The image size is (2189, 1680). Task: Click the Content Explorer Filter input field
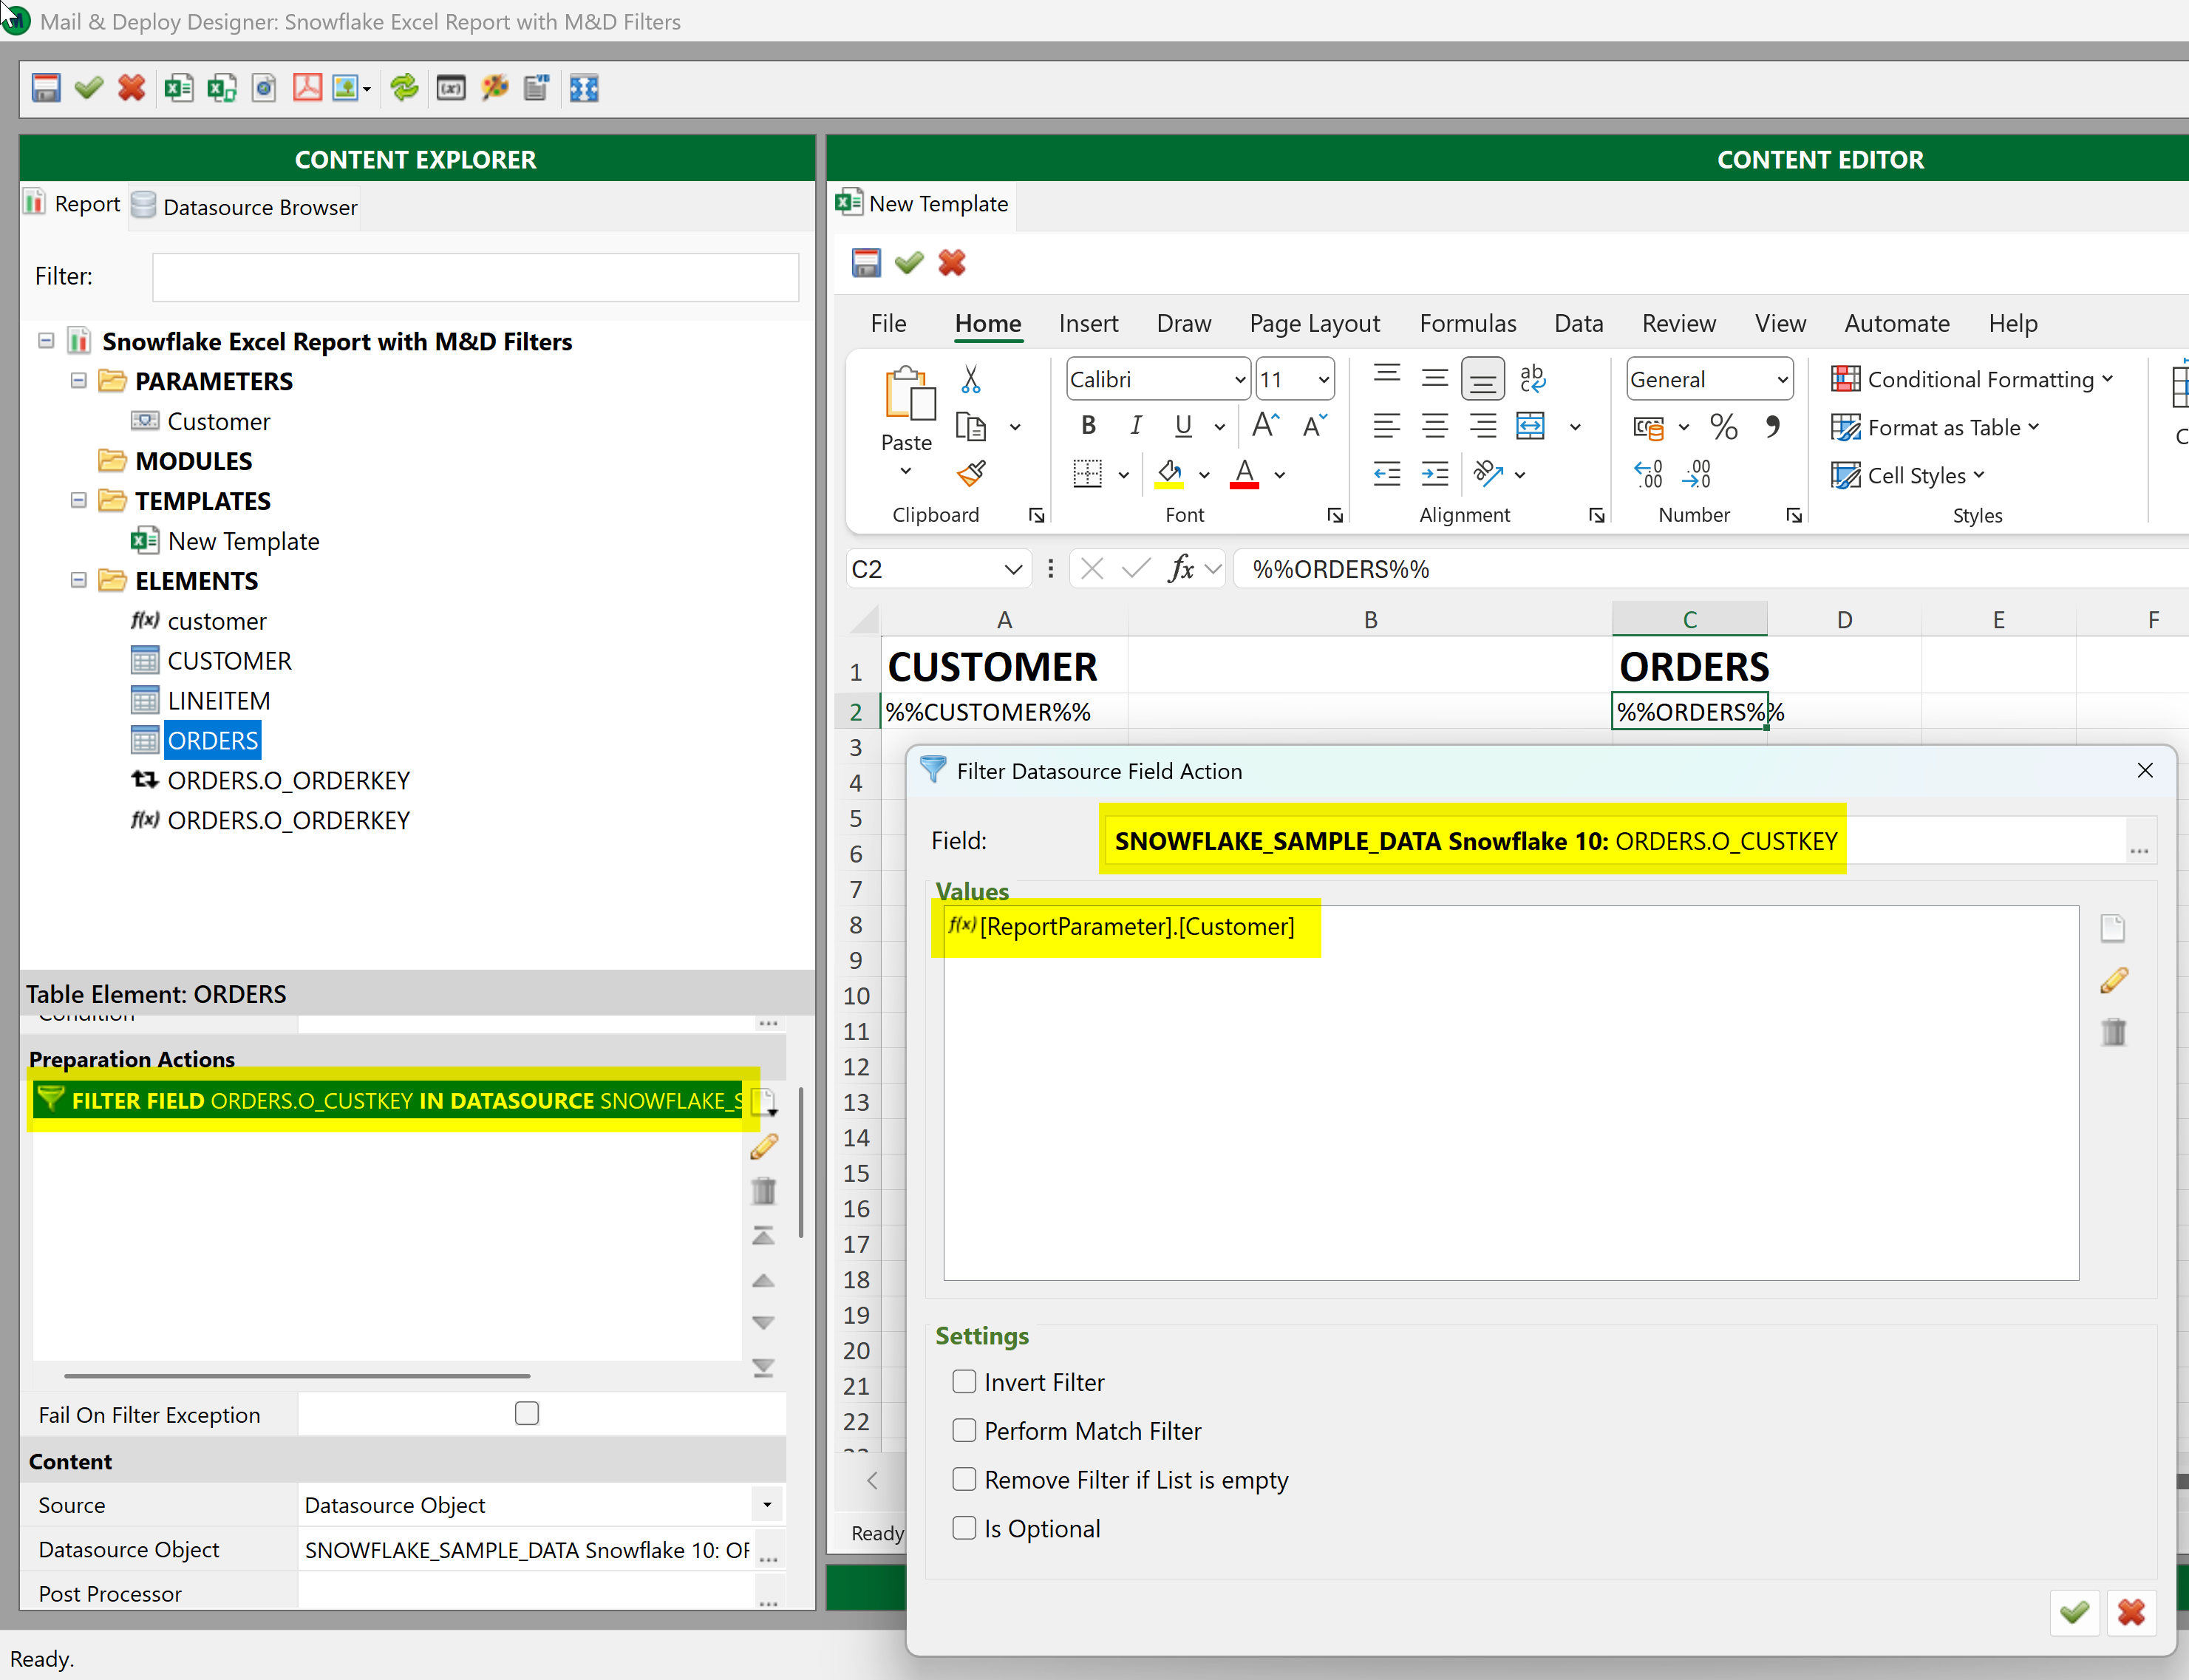(x=475, y=276)
